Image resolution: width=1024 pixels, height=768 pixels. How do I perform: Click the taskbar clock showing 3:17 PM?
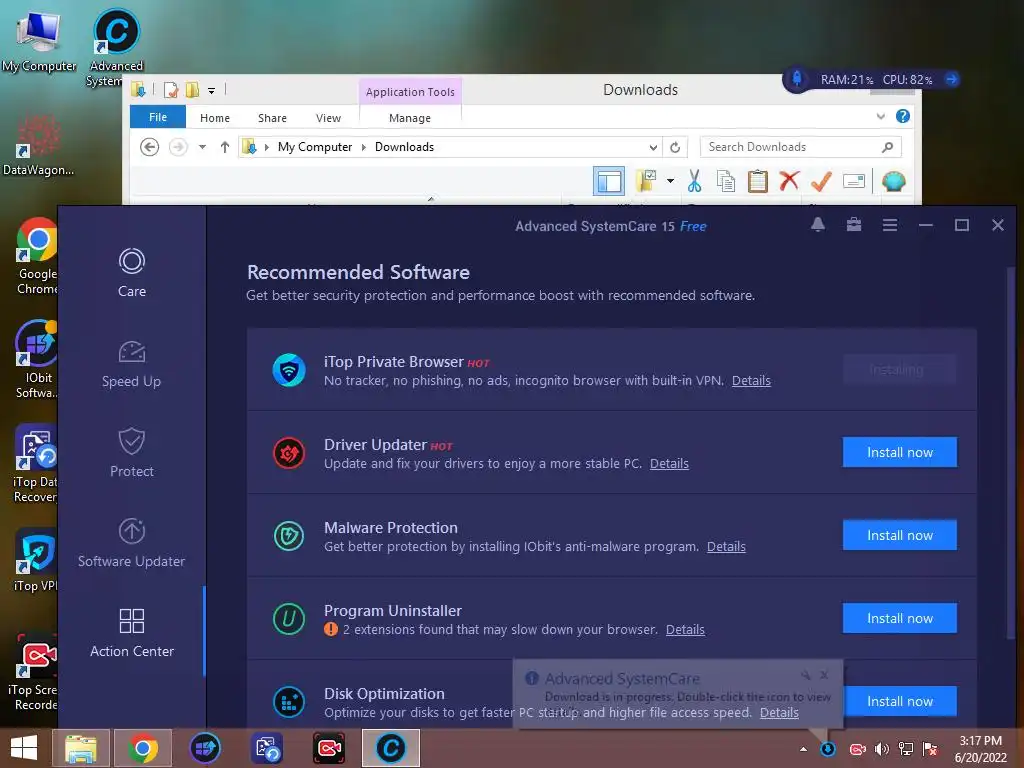980,749
